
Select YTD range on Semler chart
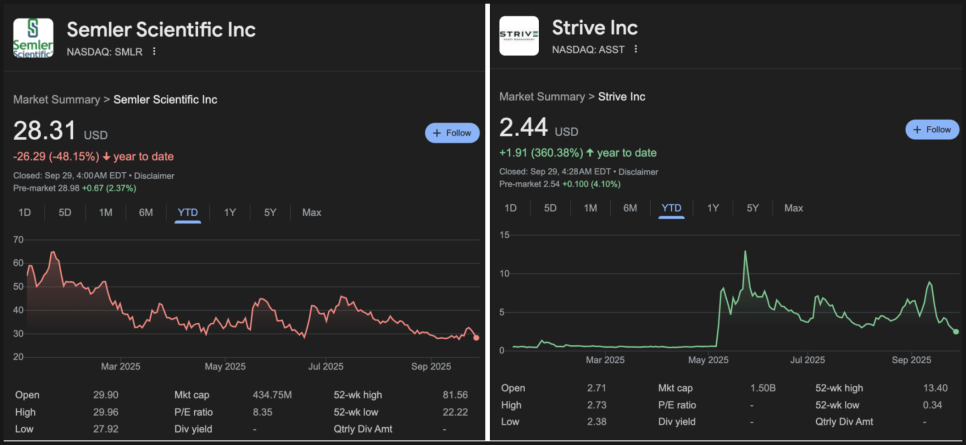tap(188, 213)
